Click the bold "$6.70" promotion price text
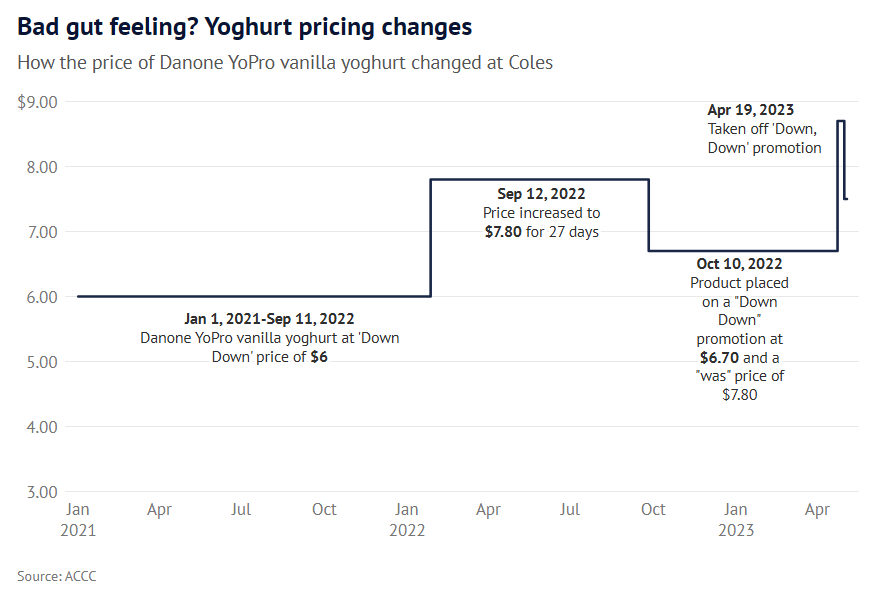 point(718,357)
